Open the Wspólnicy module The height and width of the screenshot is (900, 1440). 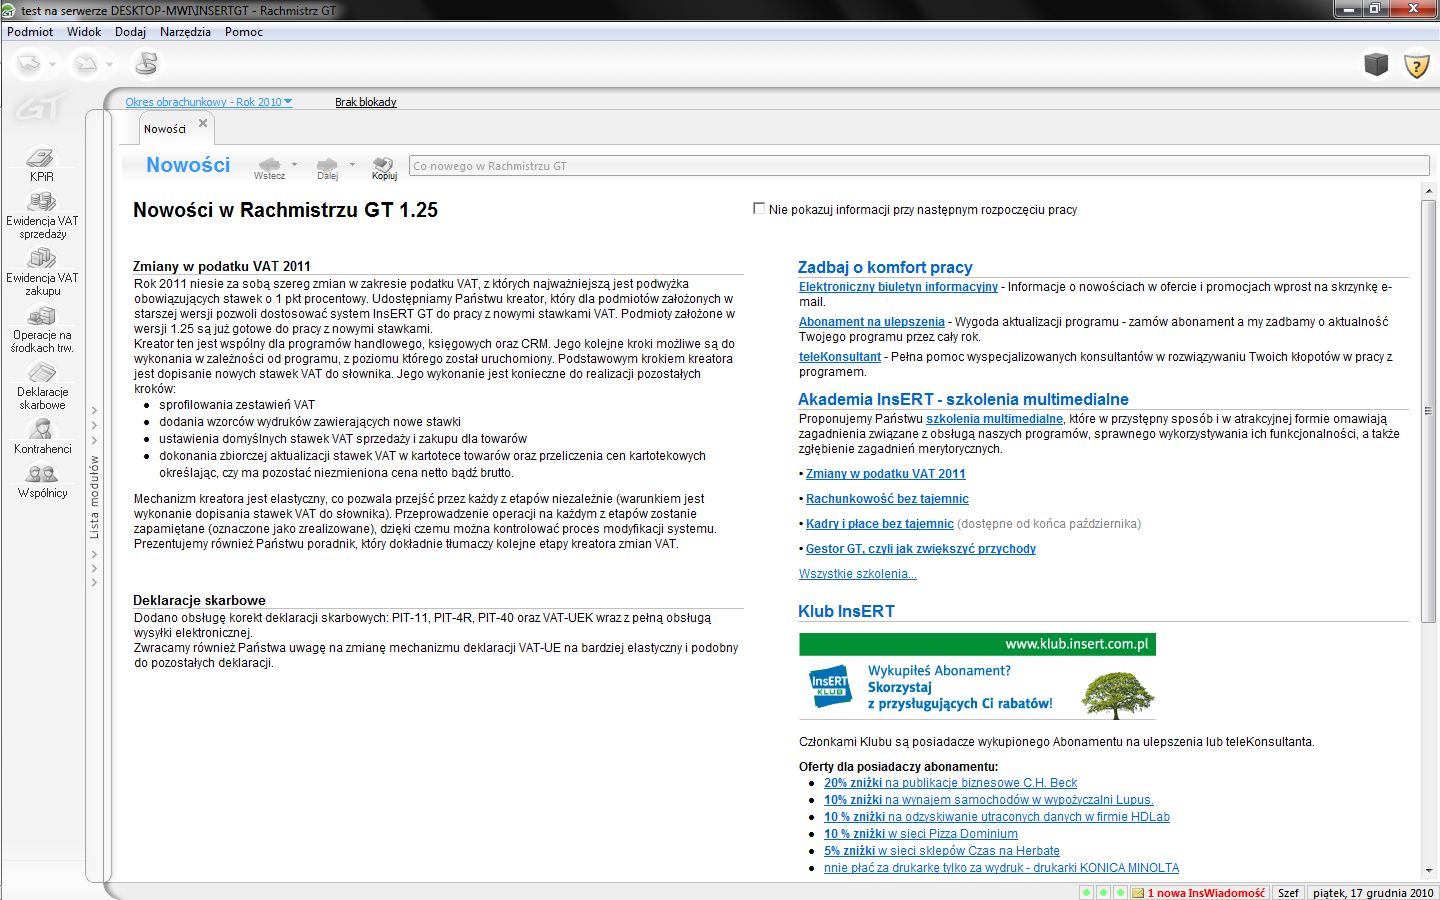42,481
